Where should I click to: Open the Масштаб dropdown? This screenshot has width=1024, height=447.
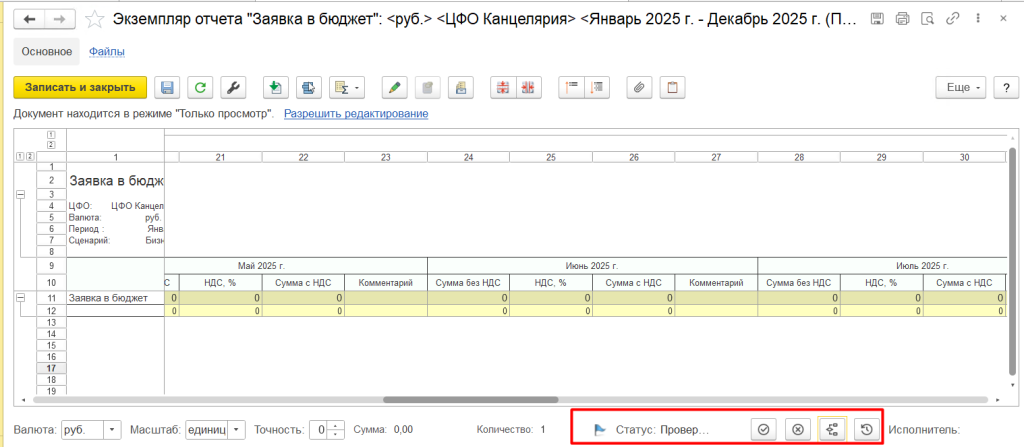tap(236, 429)
